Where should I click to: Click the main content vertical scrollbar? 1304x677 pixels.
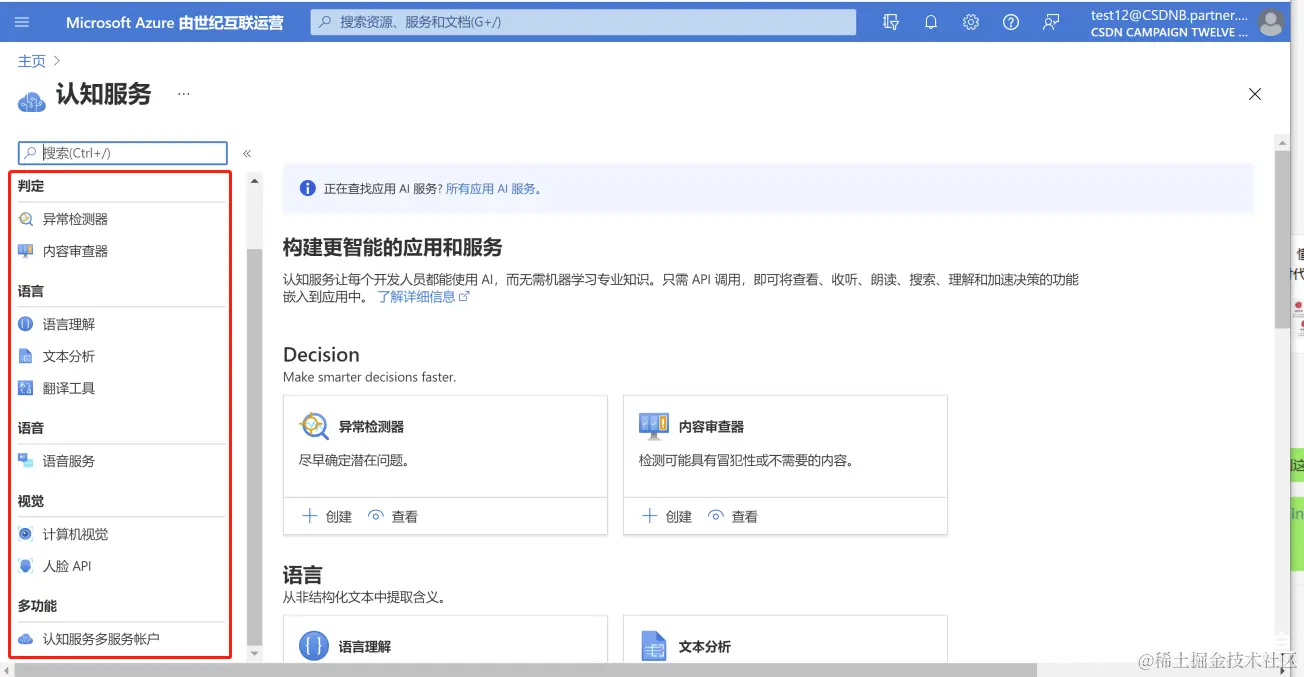pos(1282,240)
